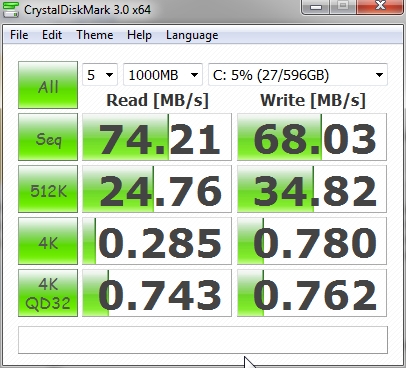Open the File menu
This screenshot has width=406, height=368.
pyautogui.click(x=19, y=35)
